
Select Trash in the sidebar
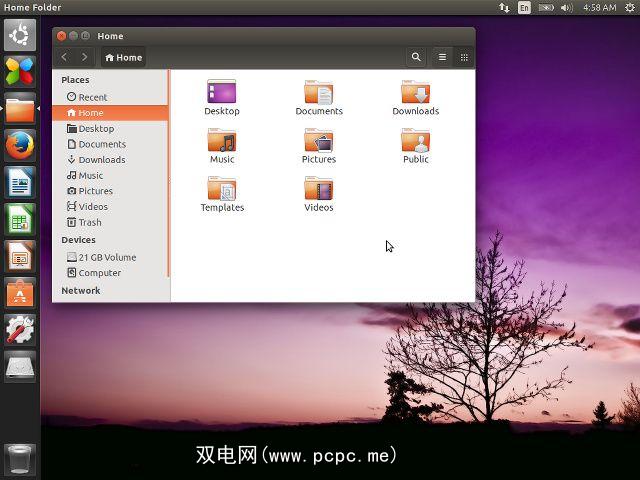90,222
